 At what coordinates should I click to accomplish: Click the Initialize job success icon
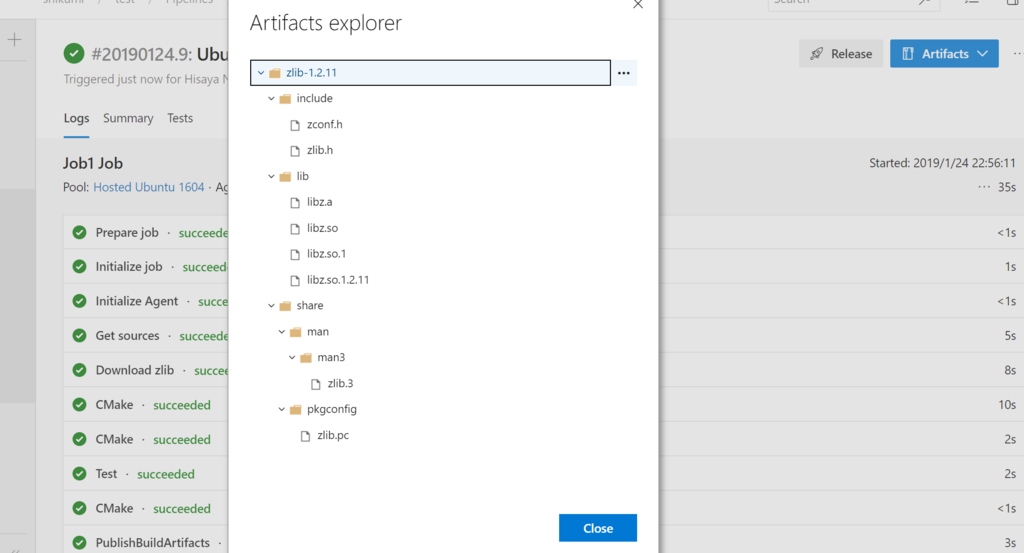coord(80,266)
